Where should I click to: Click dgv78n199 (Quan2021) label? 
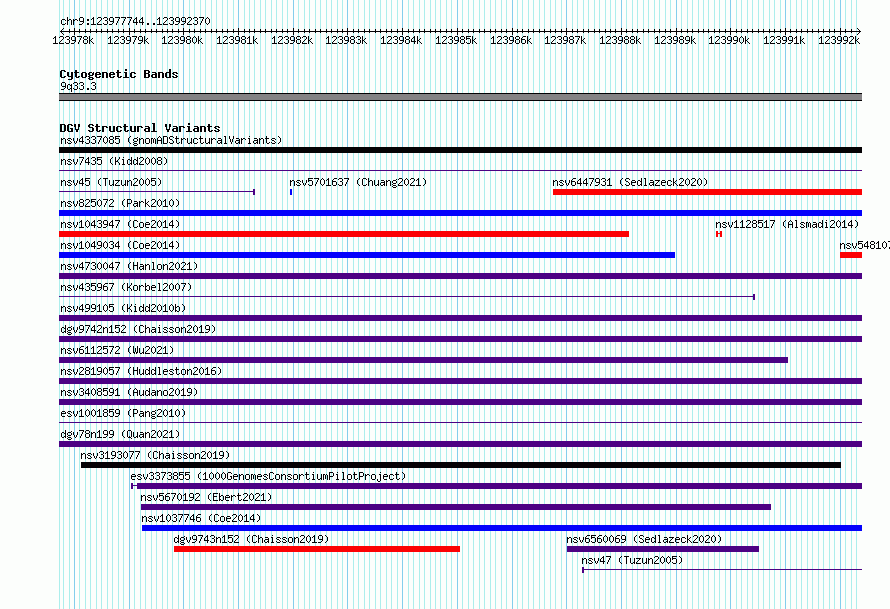[x=120, y=434]
